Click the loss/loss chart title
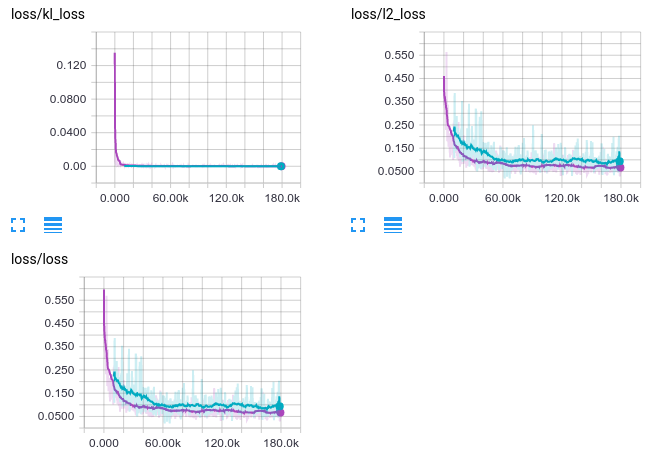This screenshot has width=672, height=453. point(39,258)
